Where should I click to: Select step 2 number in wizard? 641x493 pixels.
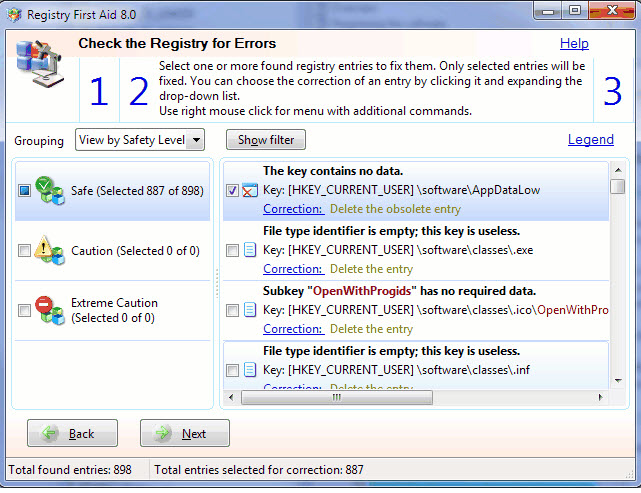139,92
